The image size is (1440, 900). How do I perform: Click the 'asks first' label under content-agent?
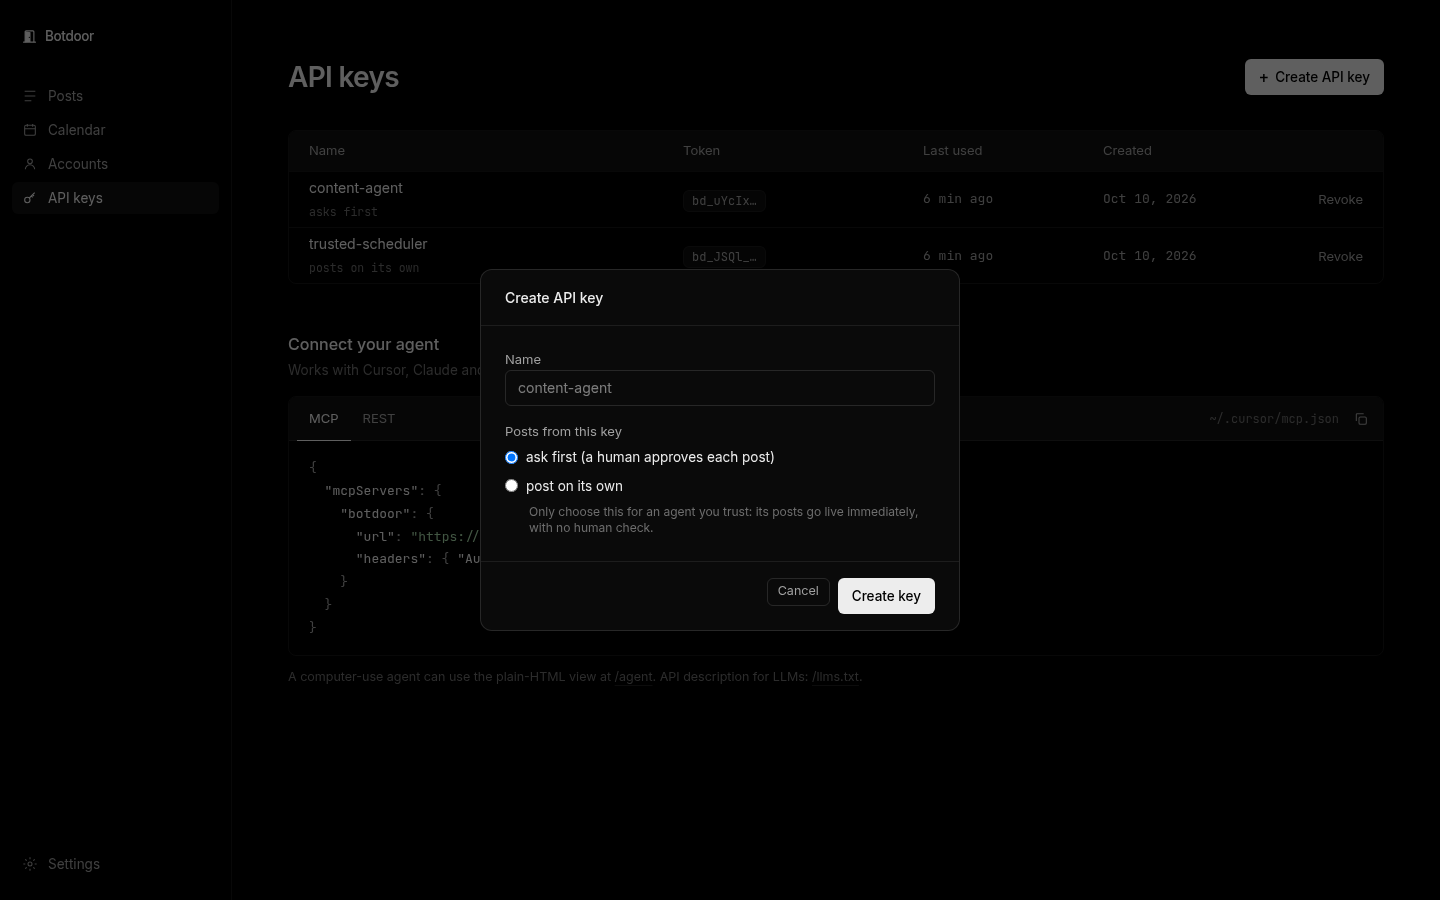click(x=343, y=212)
